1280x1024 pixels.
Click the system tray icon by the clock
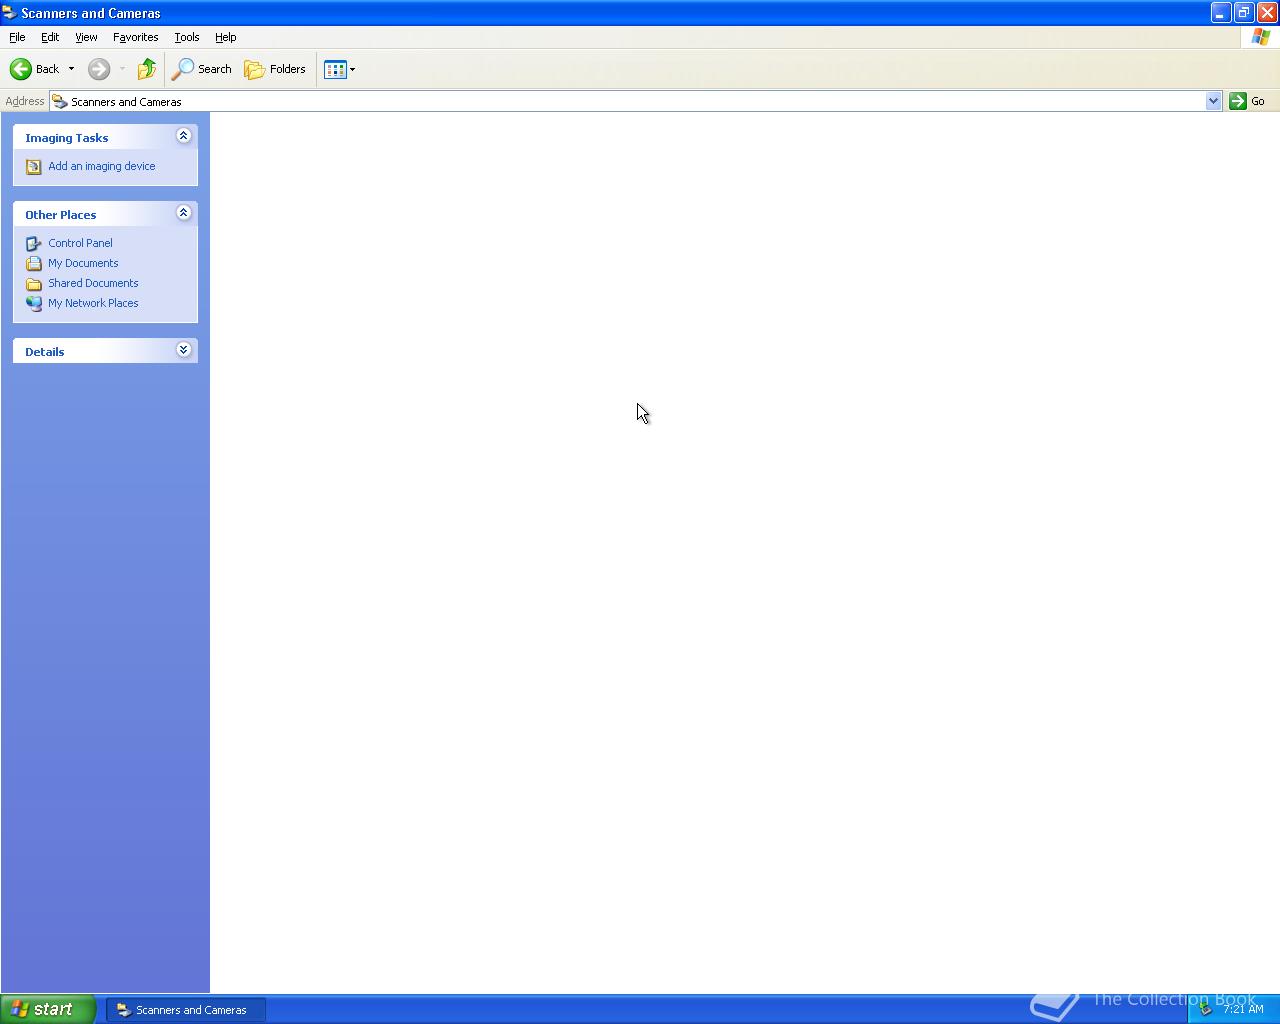tap(1205, 1009)
